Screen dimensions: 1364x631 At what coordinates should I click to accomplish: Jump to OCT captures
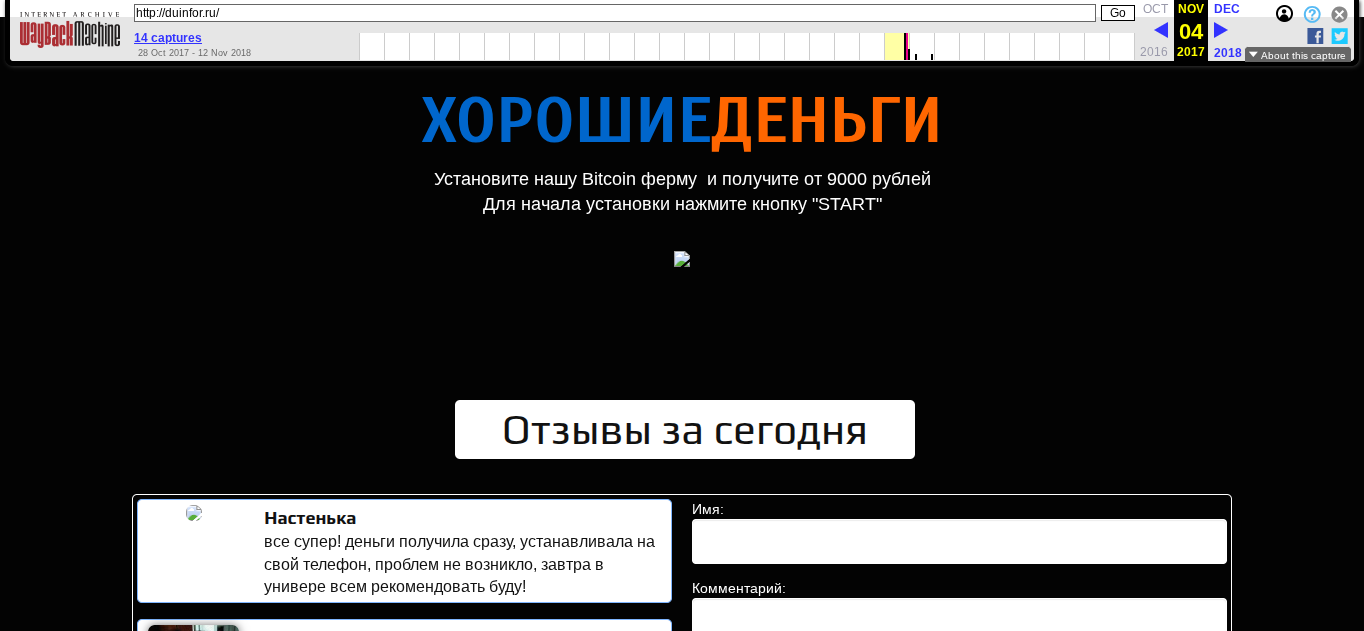1155,9
